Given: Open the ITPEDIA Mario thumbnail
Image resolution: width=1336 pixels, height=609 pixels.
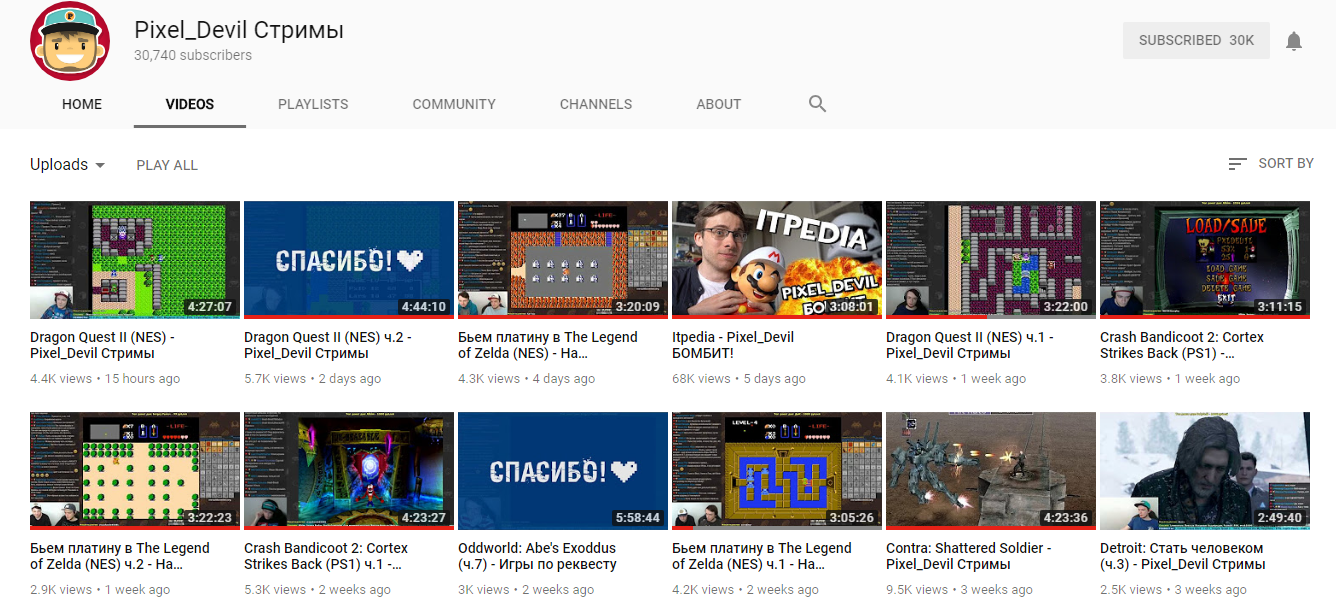Looking at the screenshot, I should 777,260.
